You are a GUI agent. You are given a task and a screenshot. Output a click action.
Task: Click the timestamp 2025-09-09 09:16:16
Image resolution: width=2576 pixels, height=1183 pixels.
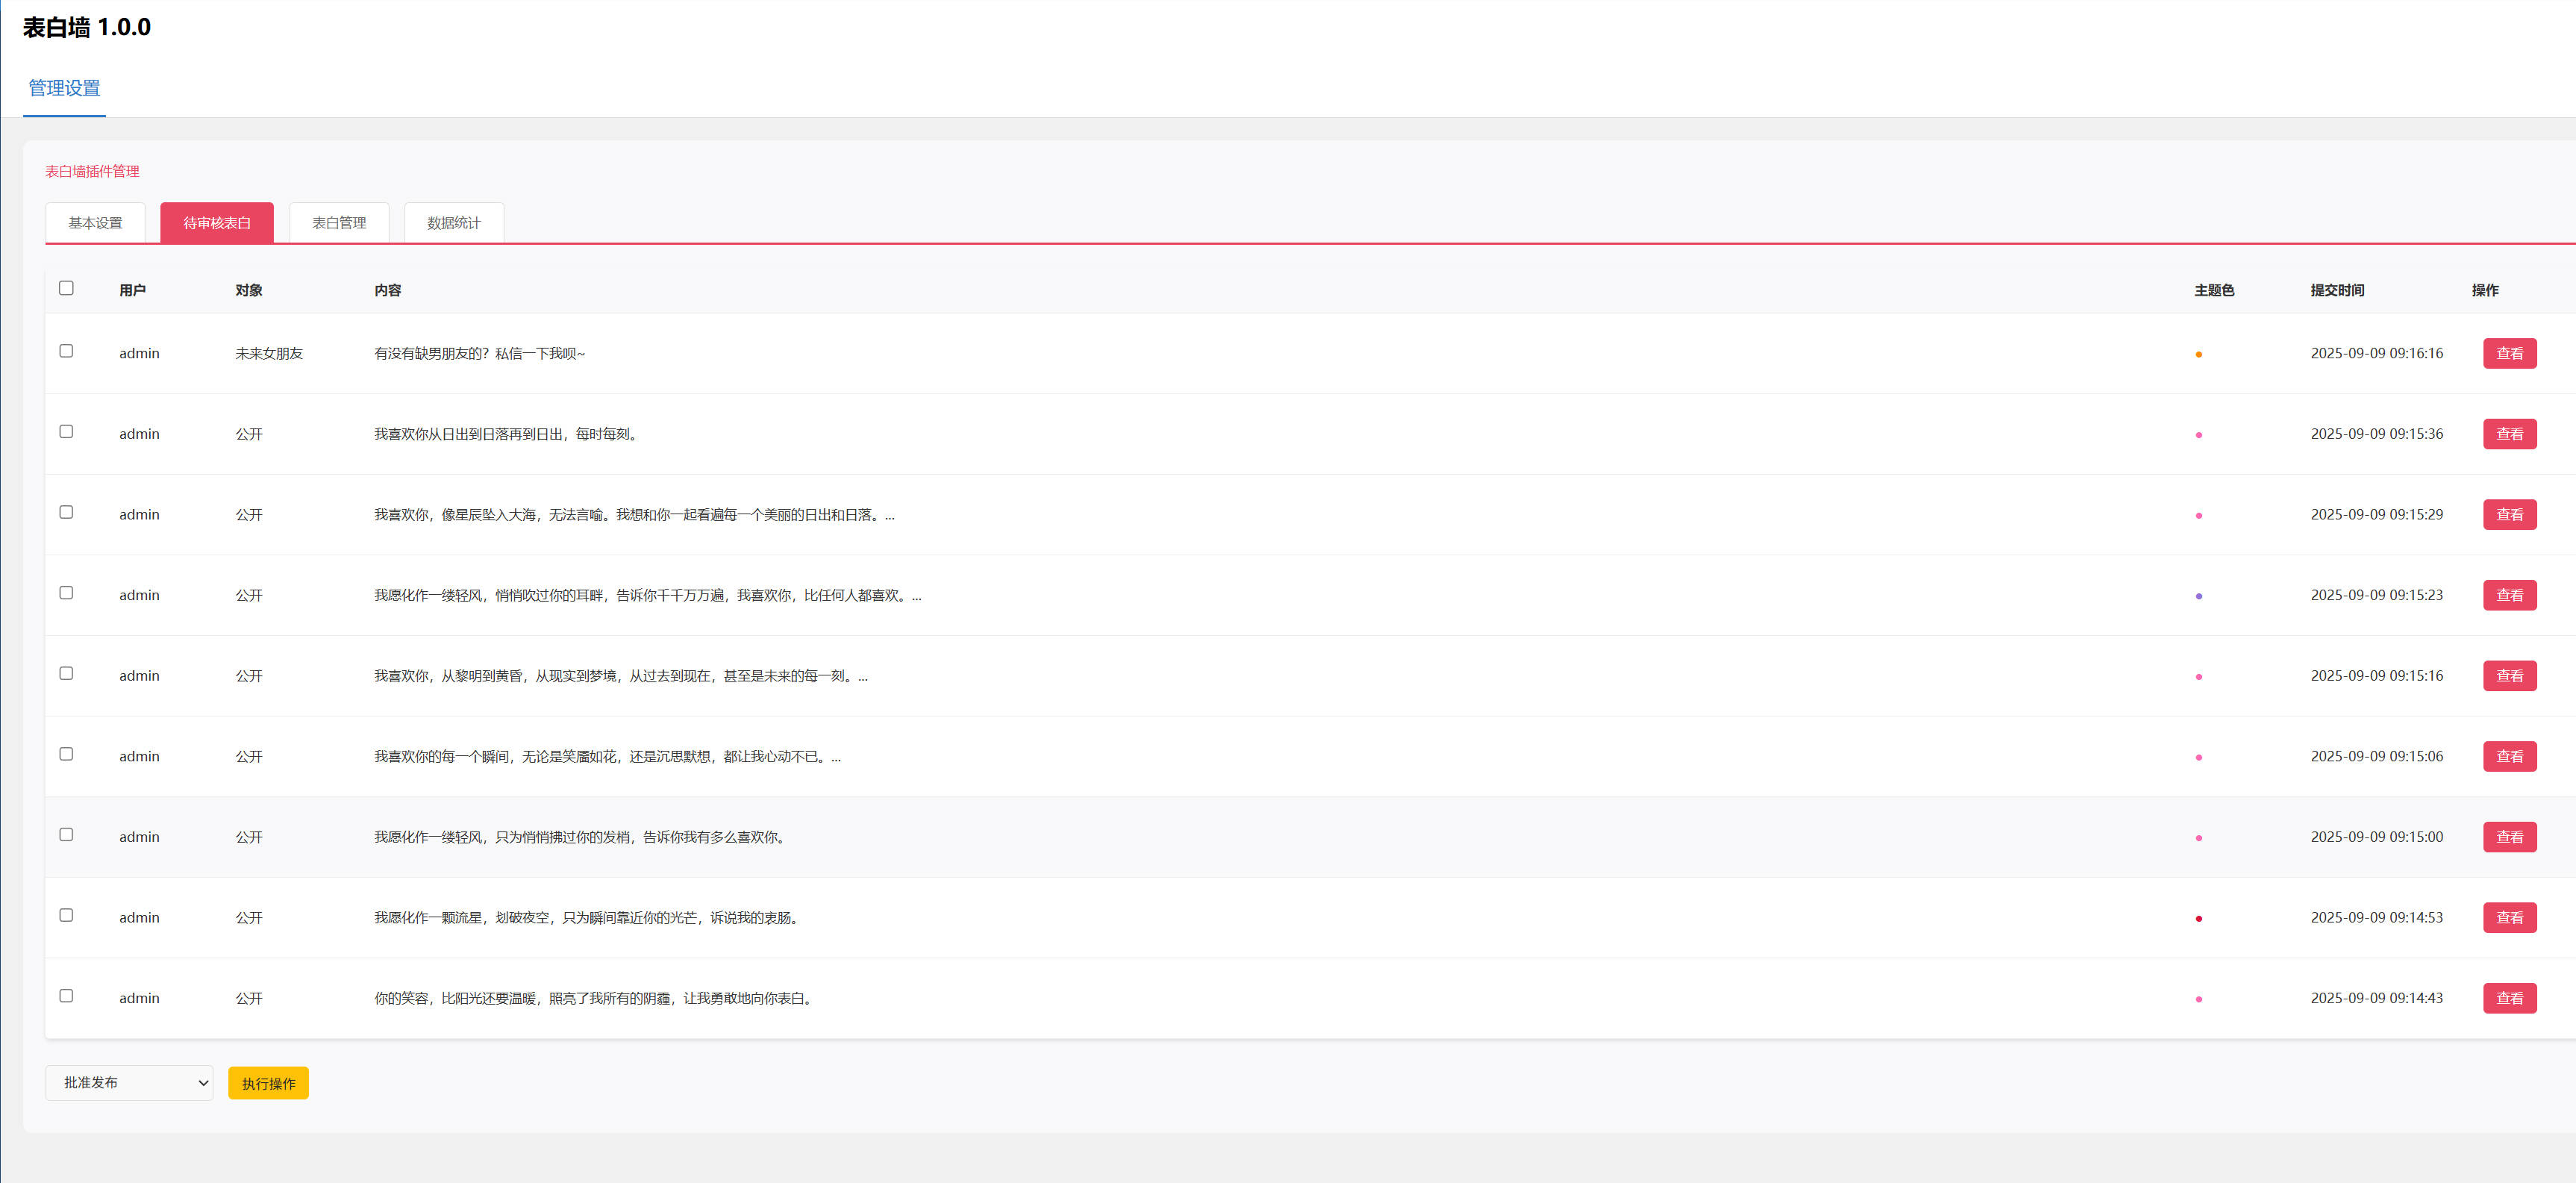(x=2376, y=353)
